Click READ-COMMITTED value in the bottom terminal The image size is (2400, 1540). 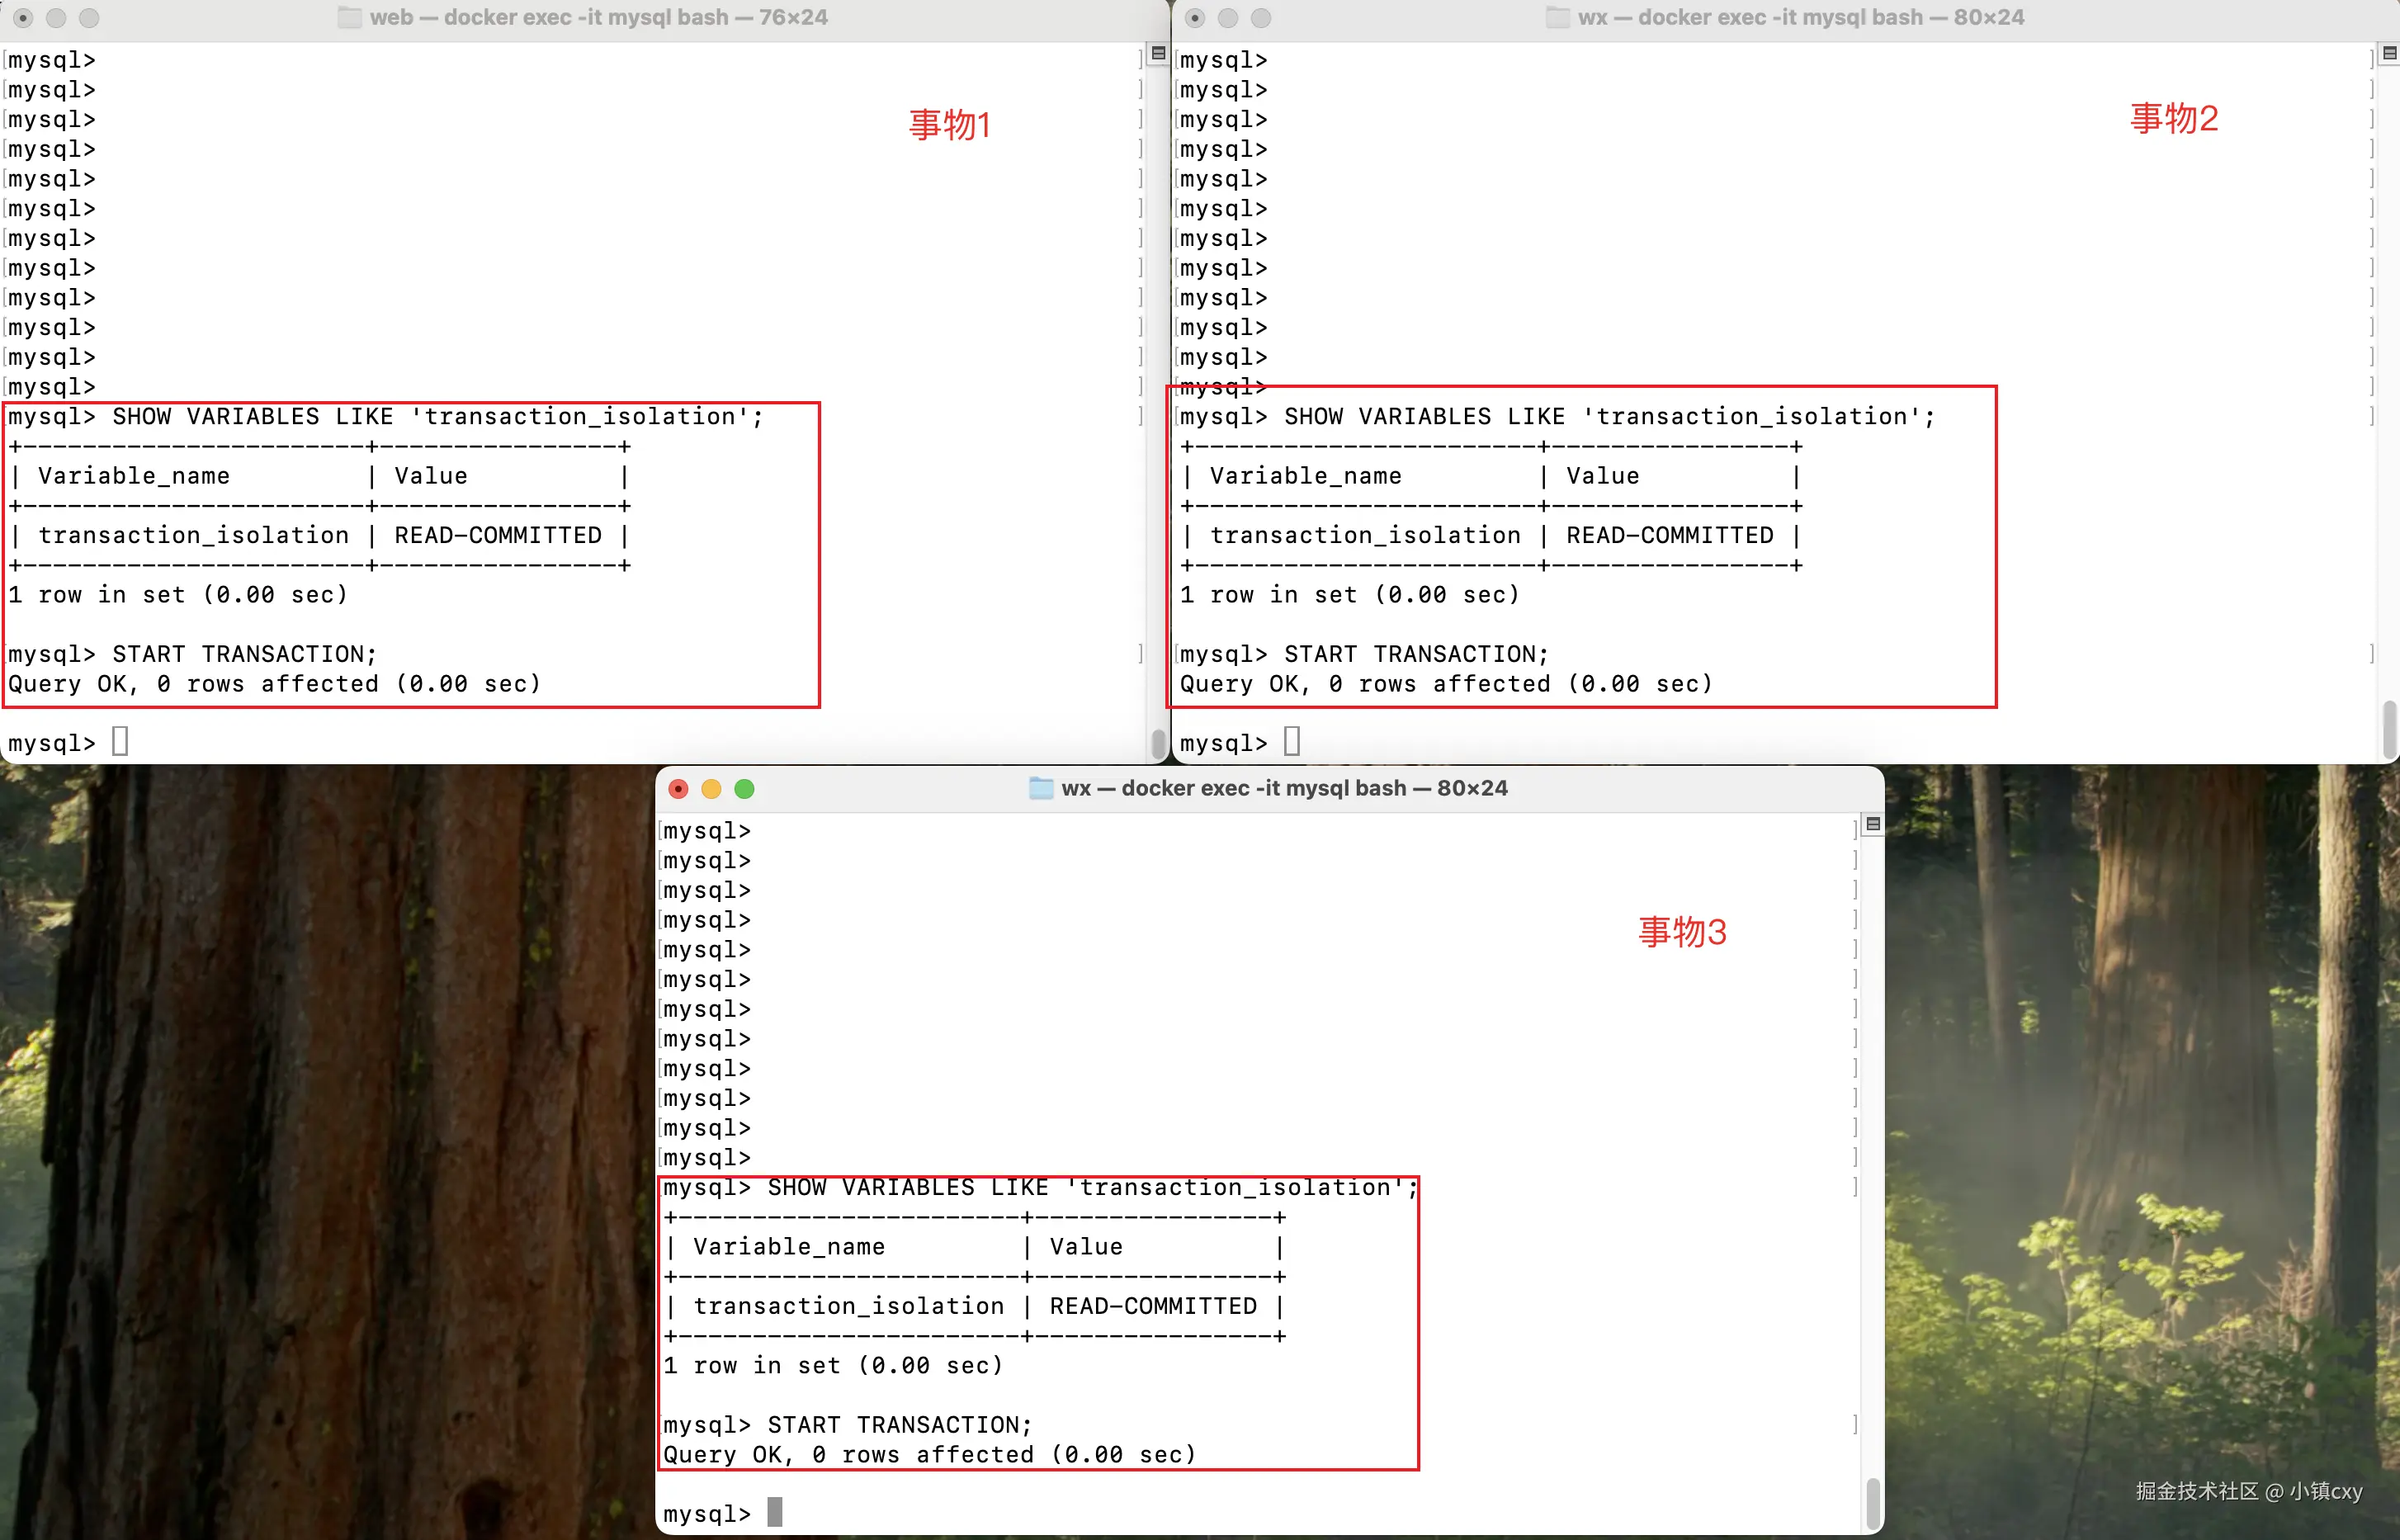(1152, 1306)
